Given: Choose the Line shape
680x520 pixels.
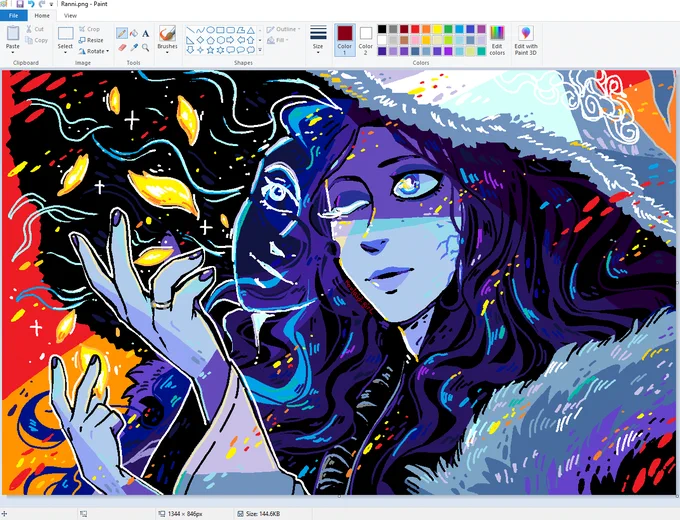Looking at the screenshot, I should click(190, 30).
